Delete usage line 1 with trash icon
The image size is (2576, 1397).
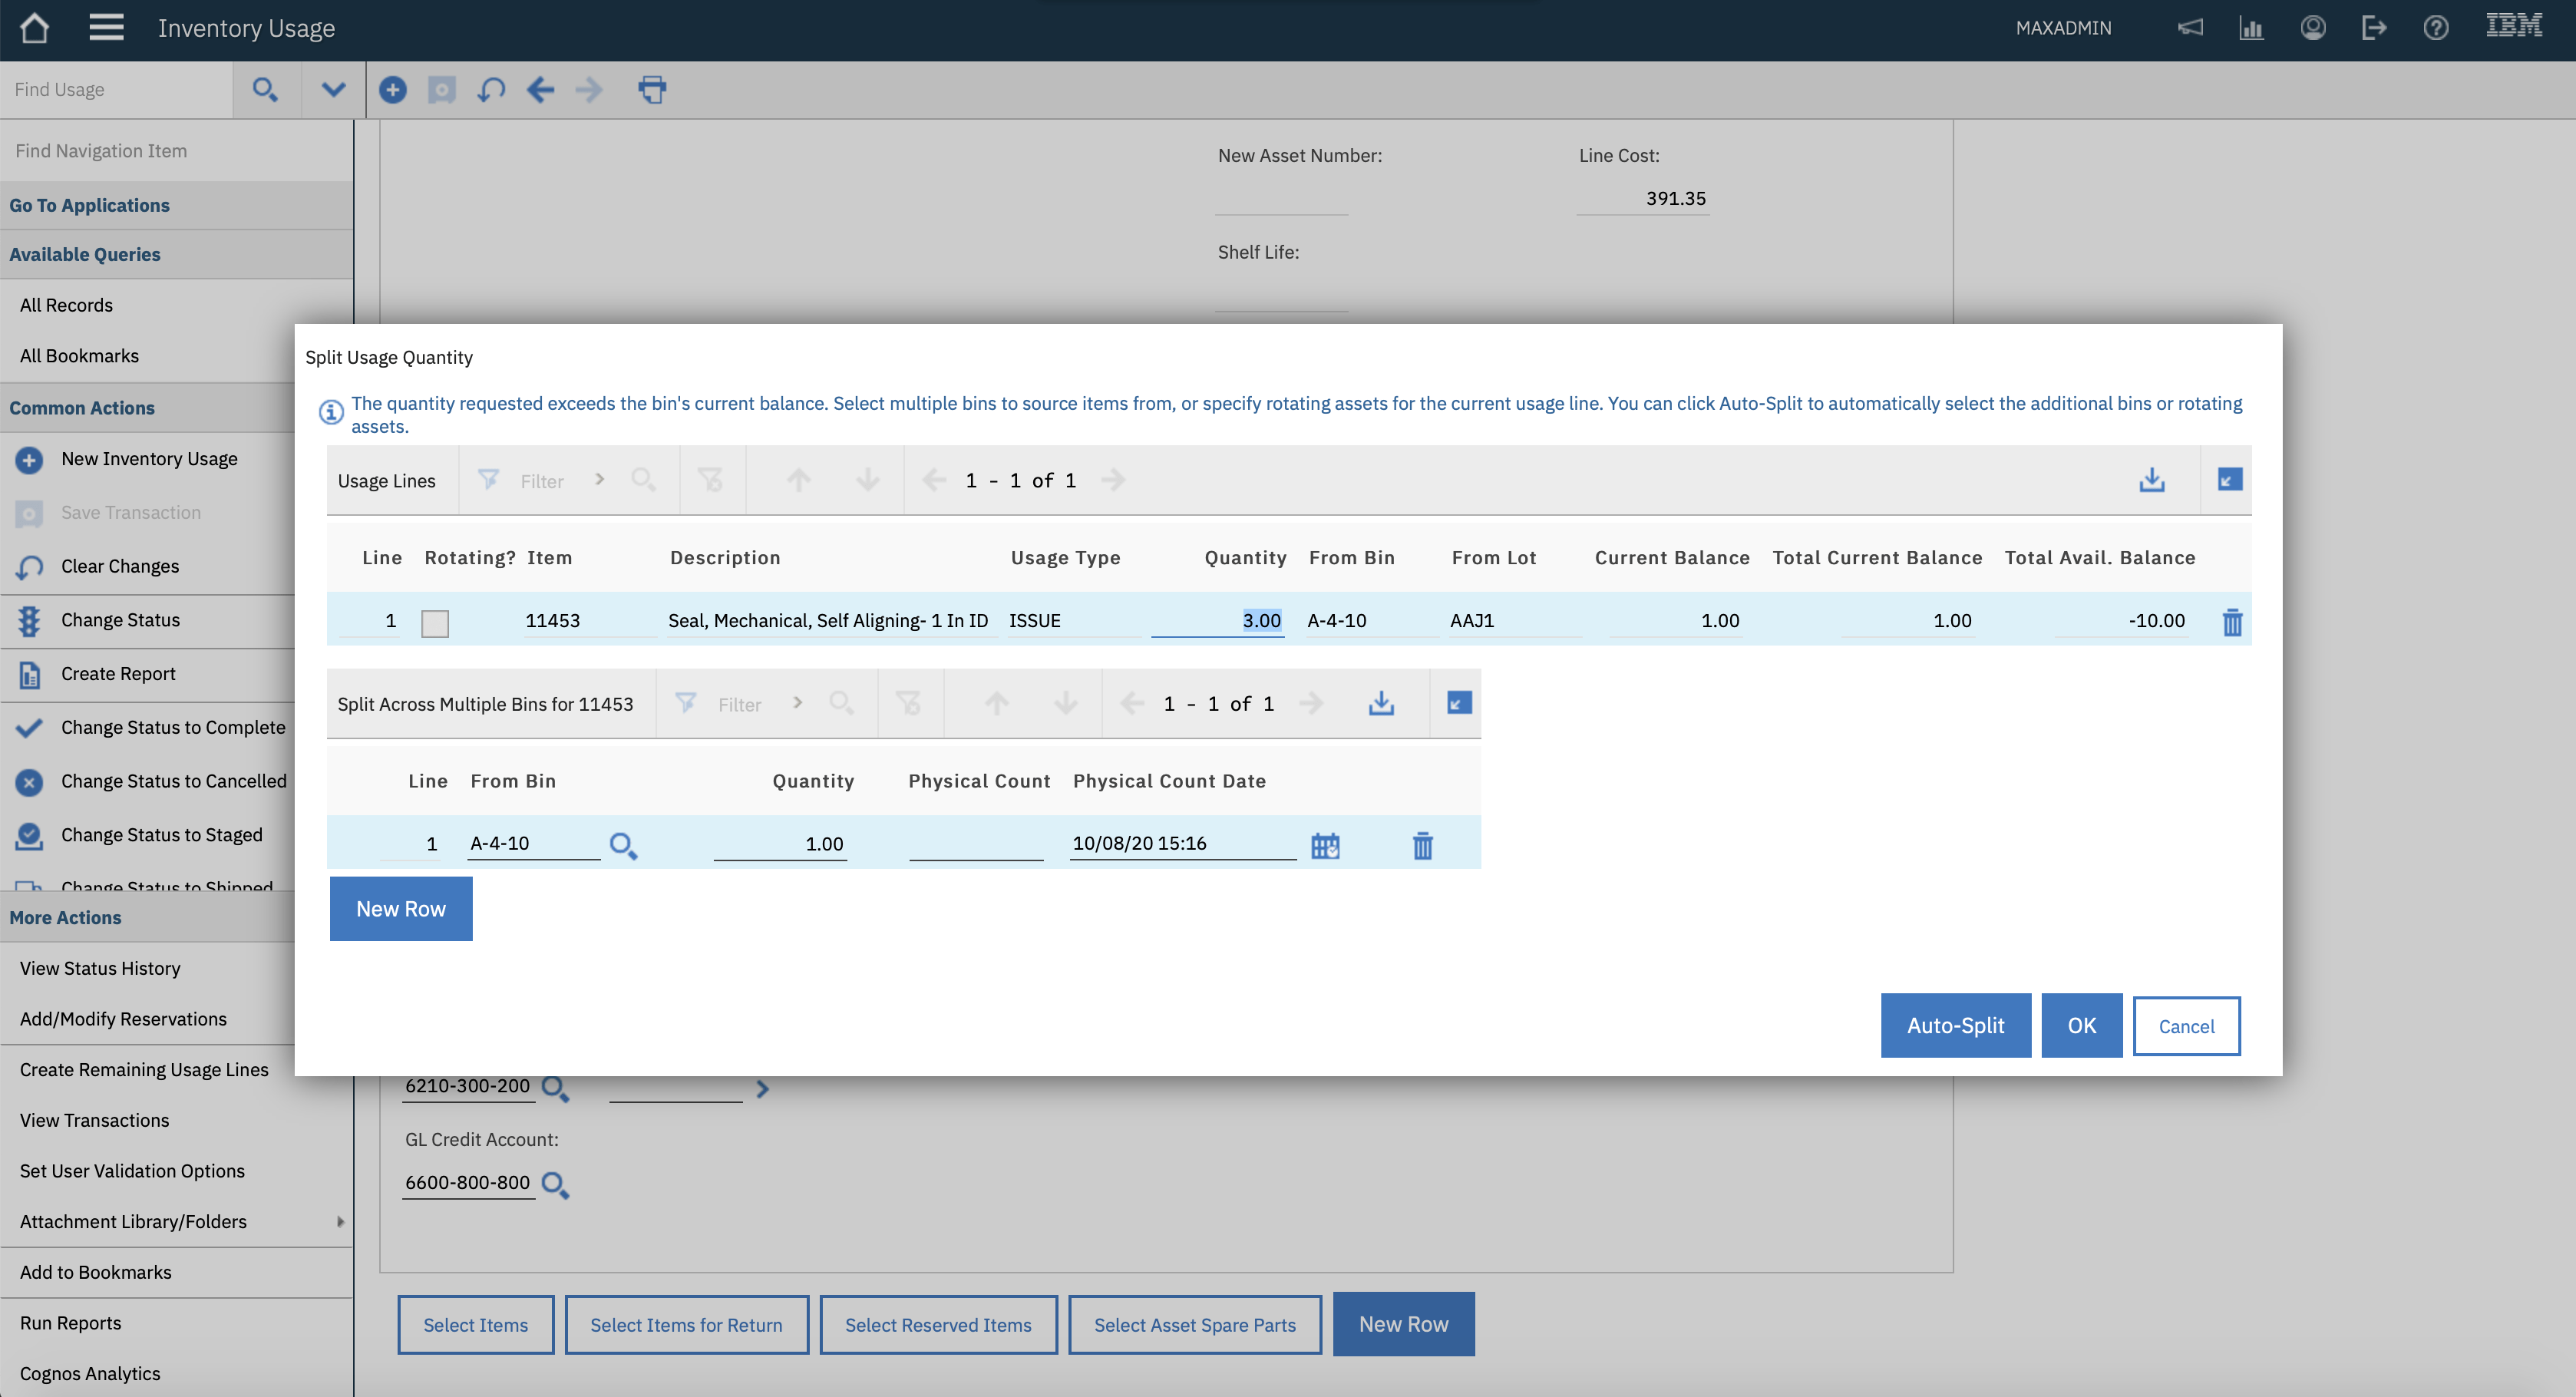2231,622
